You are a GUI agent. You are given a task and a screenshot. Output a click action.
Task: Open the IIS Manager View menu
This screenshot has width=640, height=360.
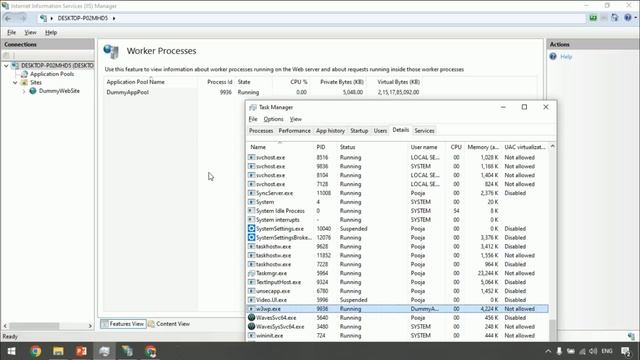click(x=30, y=32)
